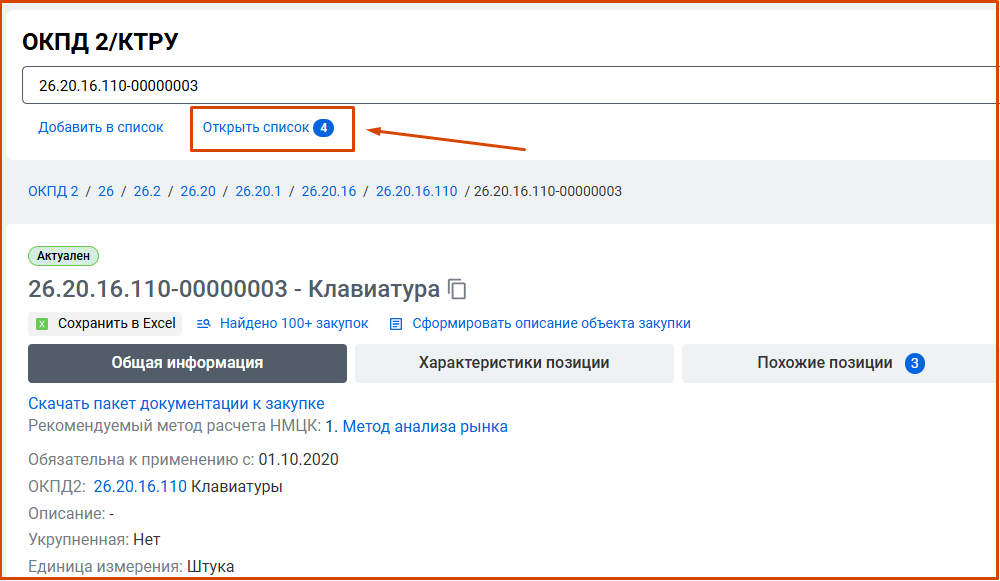Go to breadcrumb 26.20.16.110
This screenshot has width=1000, height=581.
[x=416, y=191]
